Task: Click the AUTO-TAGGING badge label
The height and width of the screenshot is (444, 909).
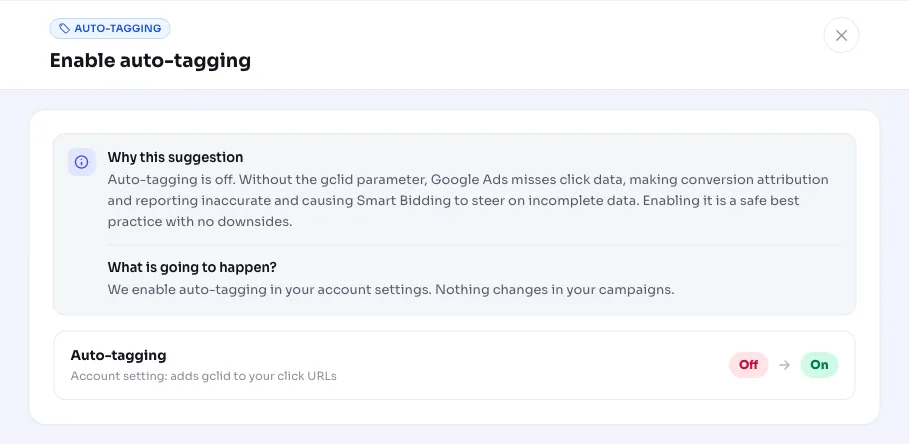Action: (118, 28)
